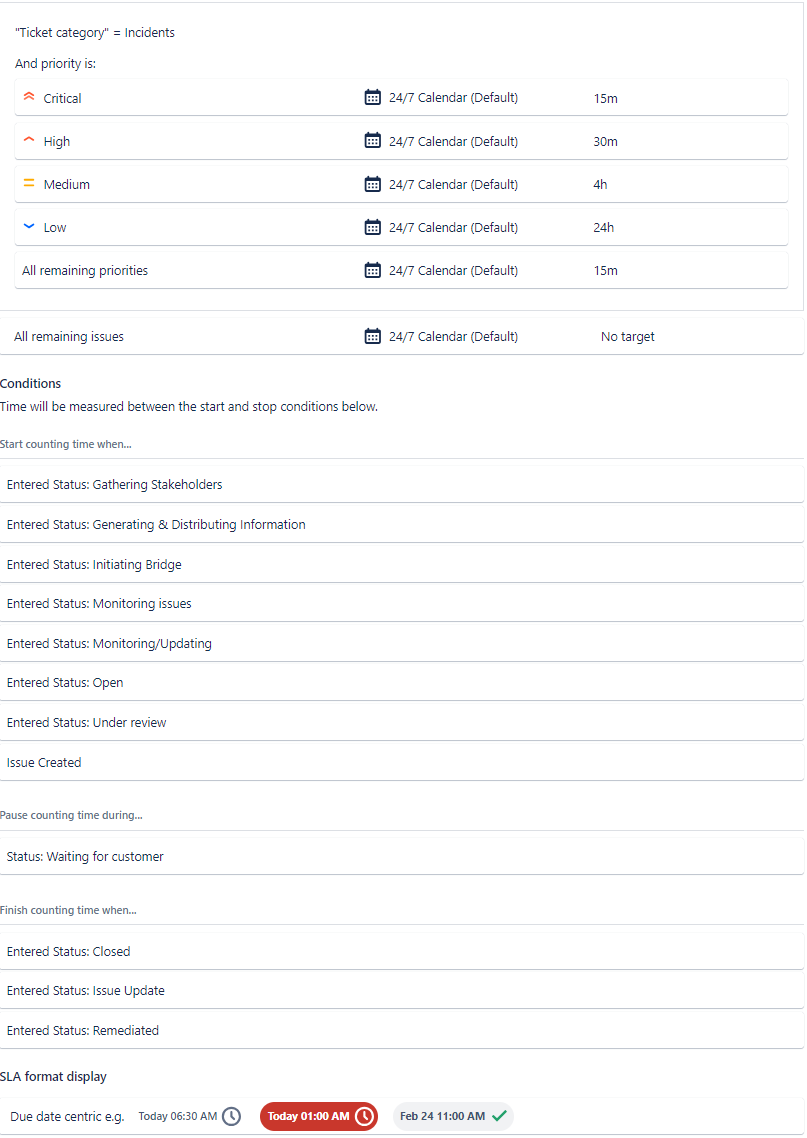Viewport: 807px width, 1138px height.
Task: Select Entered Status: Initiating Bridge condition
Action: click(x=402, y=564)
